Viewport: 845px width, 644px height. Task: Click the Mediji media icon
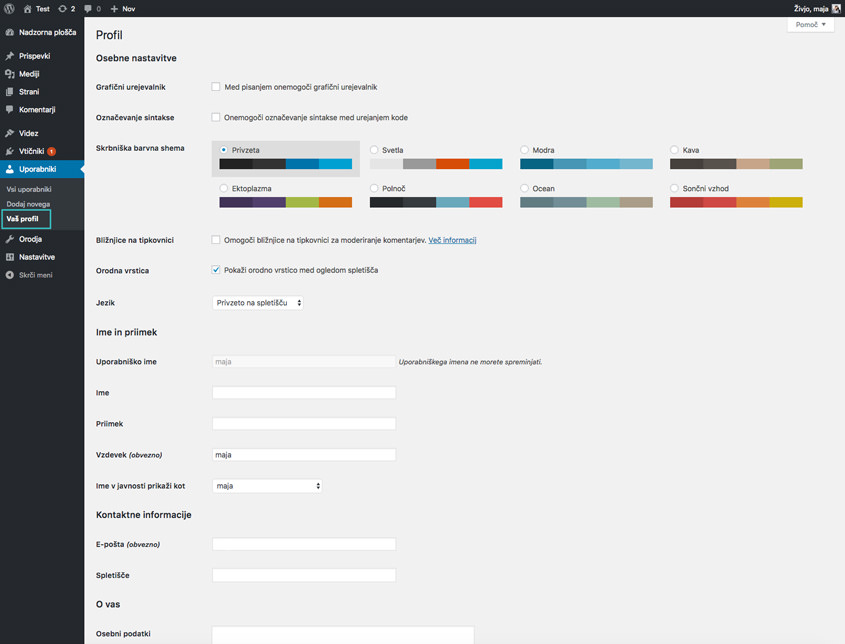point(9,74)
